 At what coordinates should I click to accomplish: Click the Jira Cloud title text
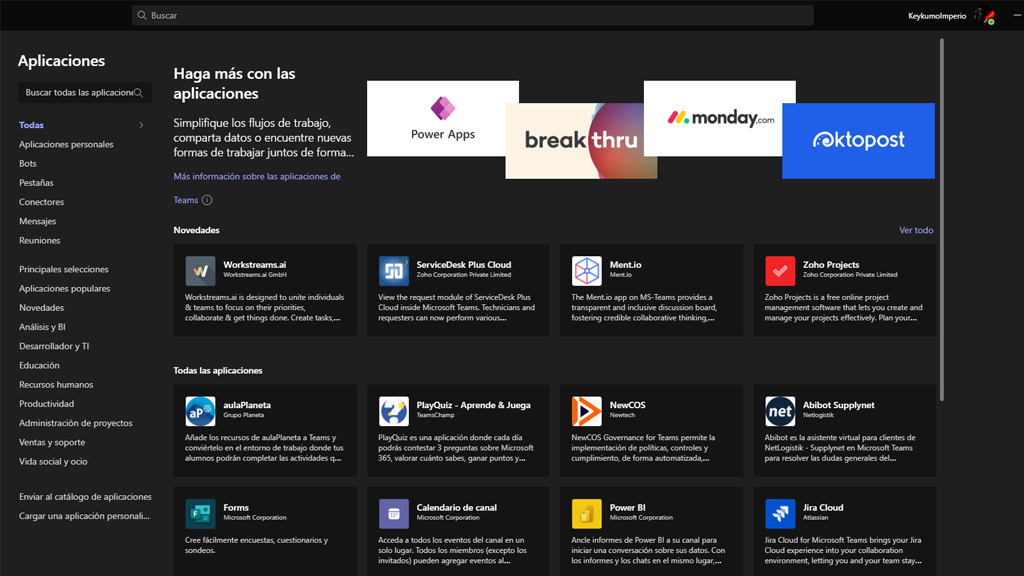[x=823, y=507]
